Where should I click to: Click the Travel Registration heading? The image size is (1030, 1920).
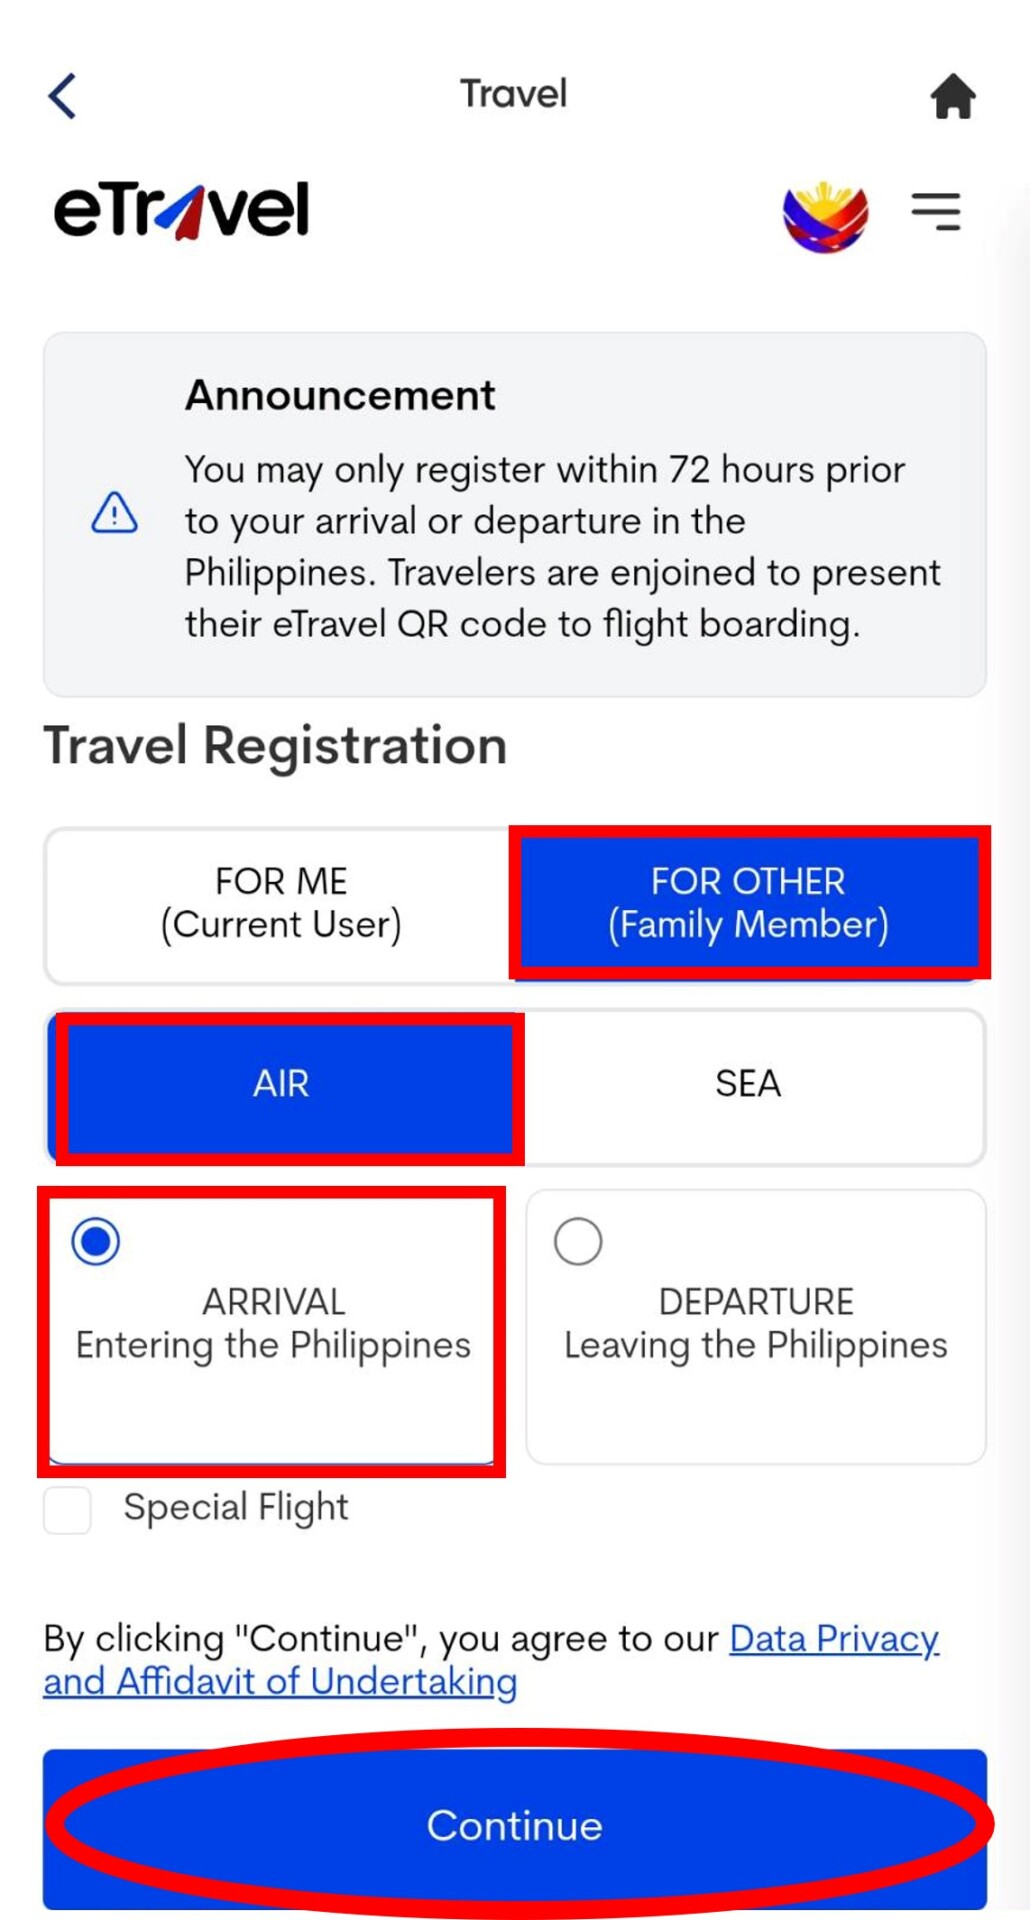point(275,746)
